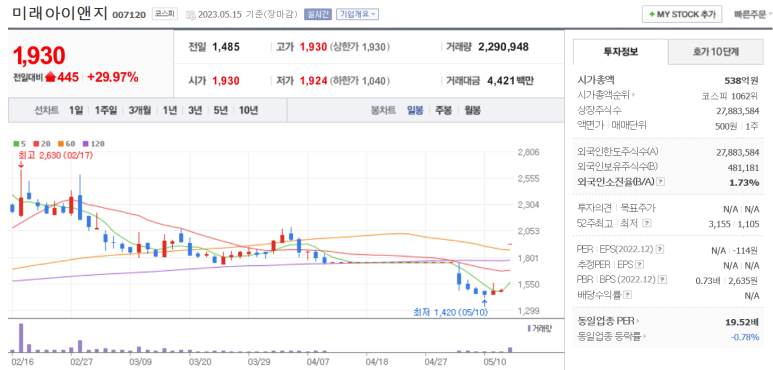Open help icon beside 배당수익률

[x=628, y=295]
